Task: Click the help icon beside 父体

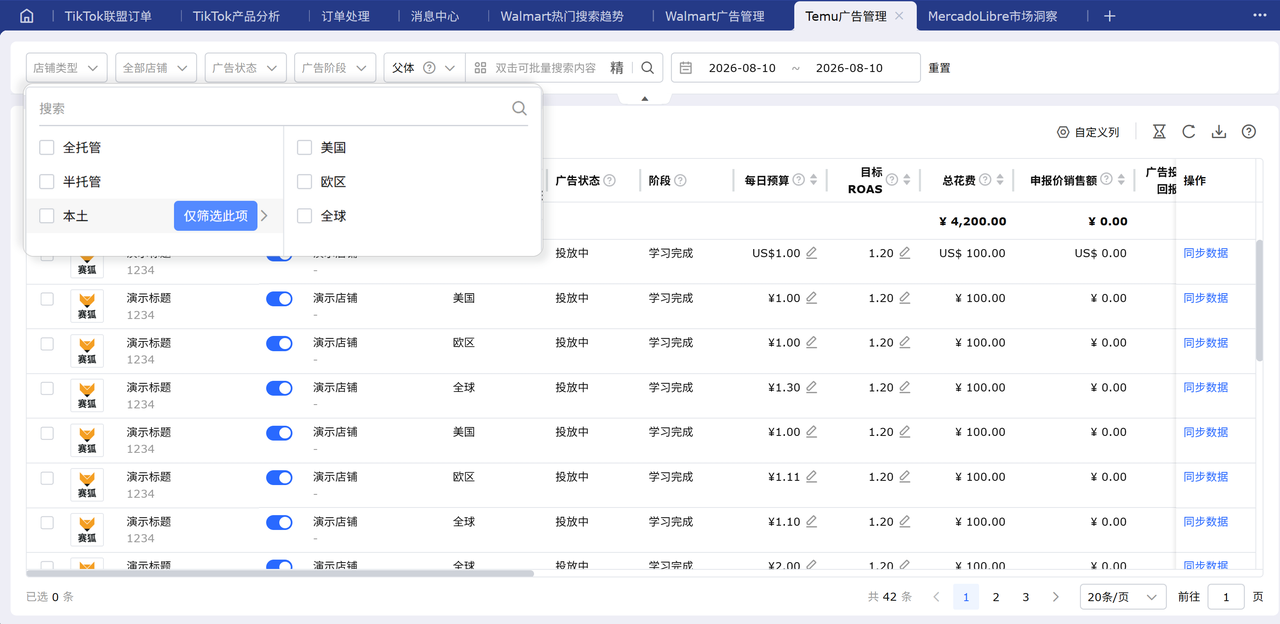Action: coord(429,68)
